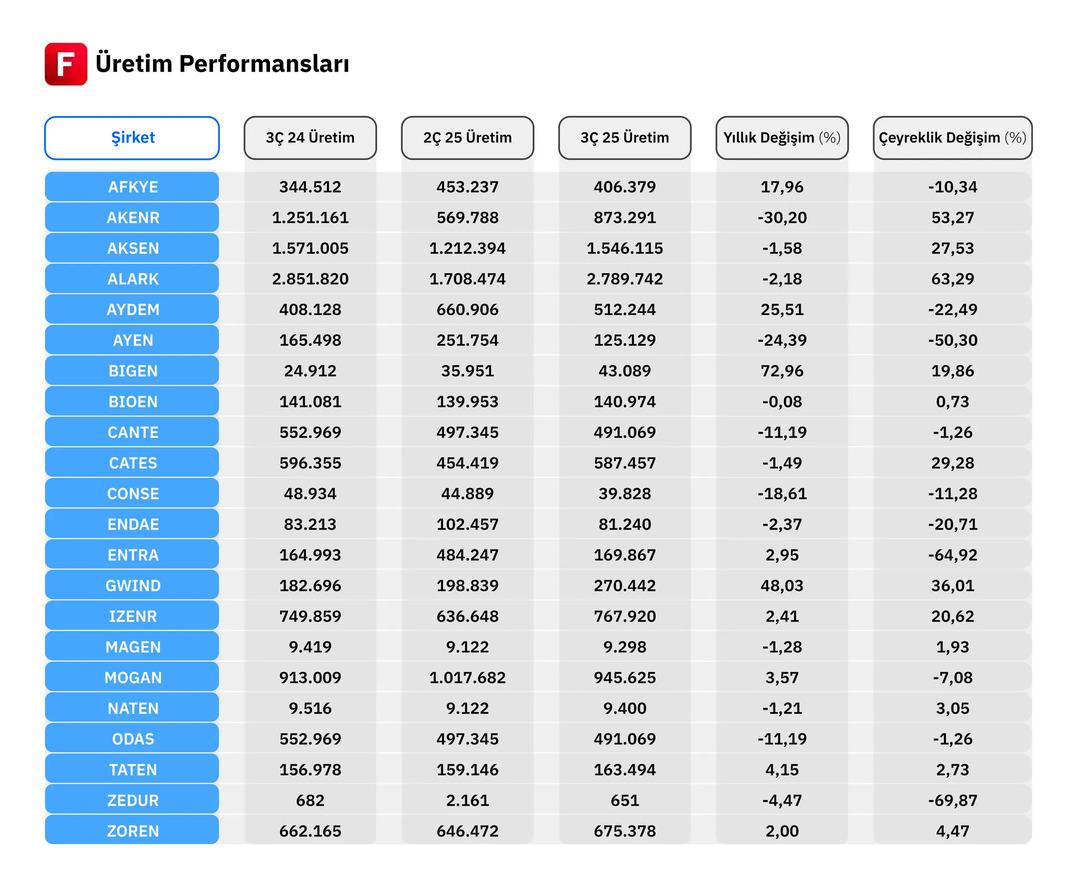This screenshot has height=880, width=1080.
Task: Click the 3Ç 24 Üretim header
Action: (310, 138)
